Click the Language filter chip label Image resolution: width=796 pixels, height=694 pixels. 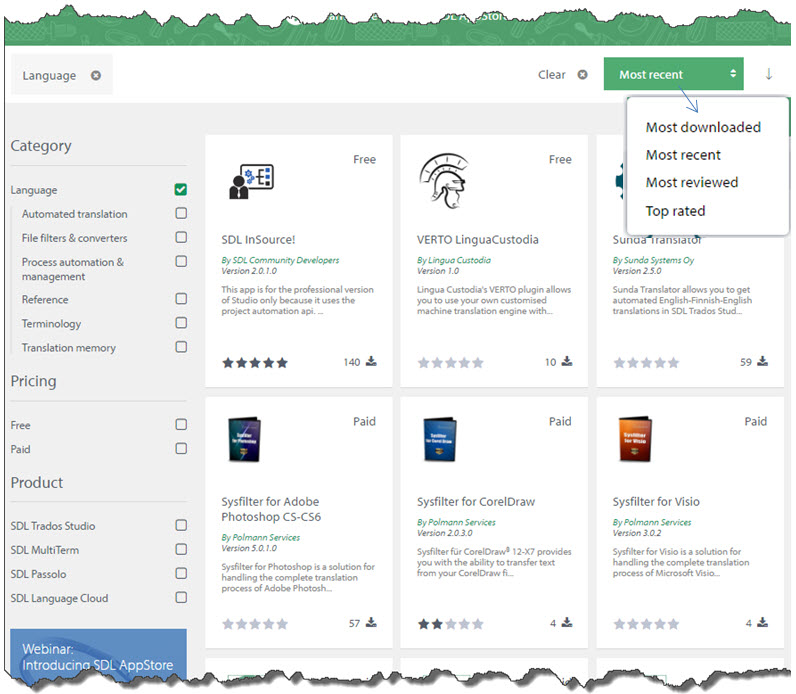[49, 75]
